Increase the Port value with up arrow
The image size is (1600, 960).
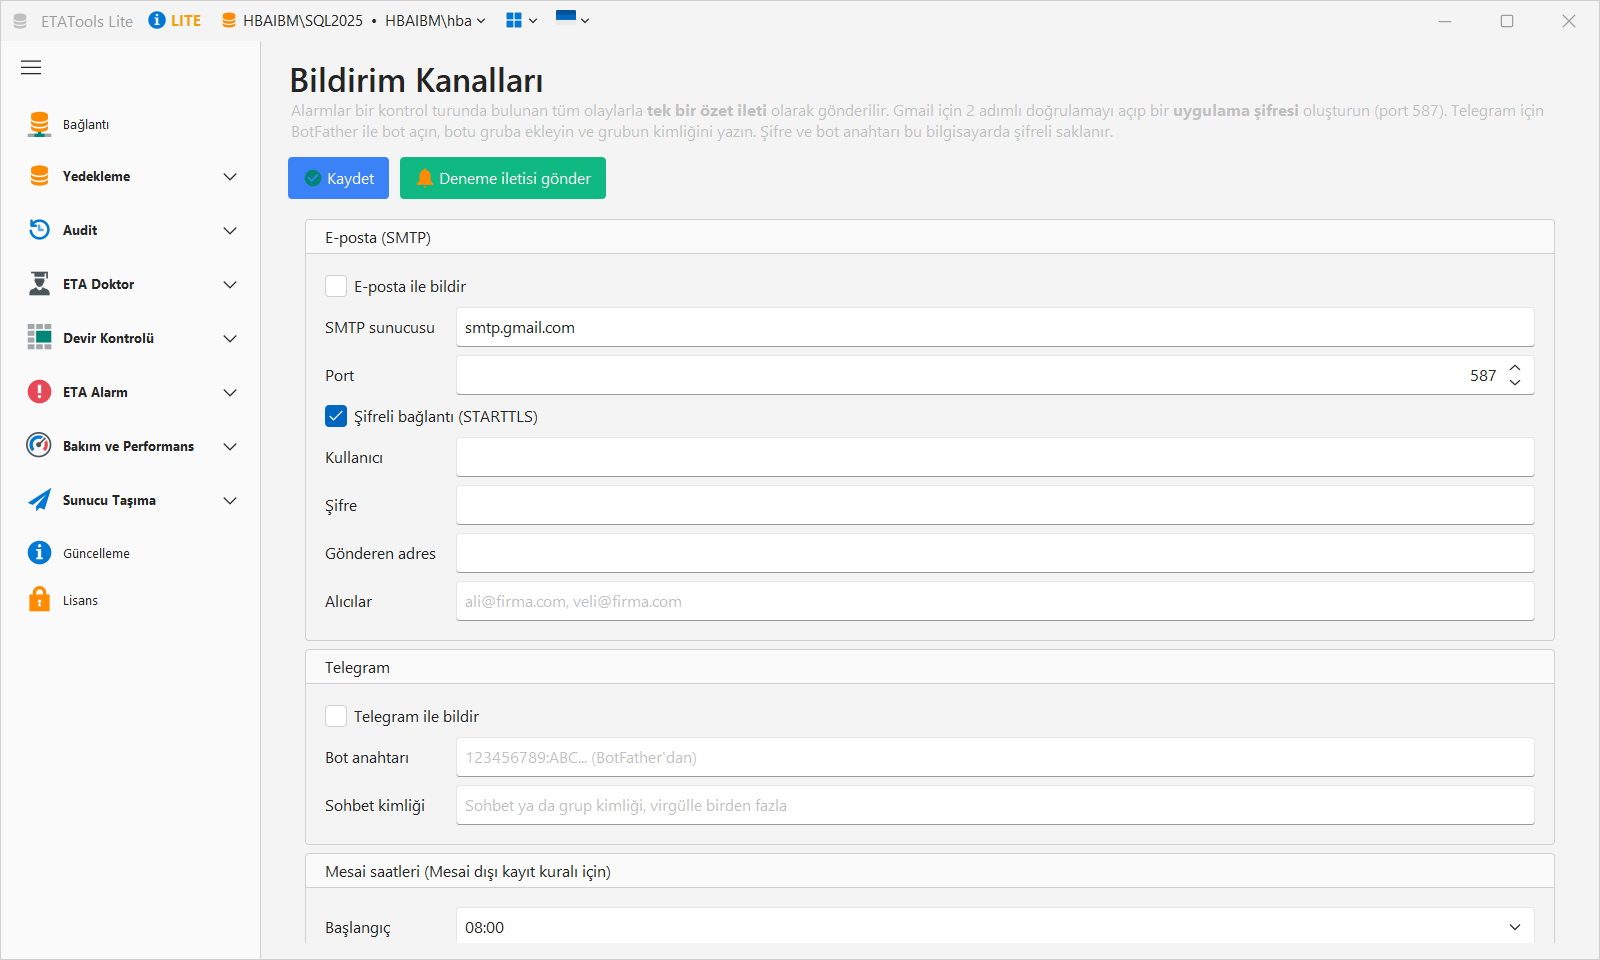click(x=1515, y=368)
